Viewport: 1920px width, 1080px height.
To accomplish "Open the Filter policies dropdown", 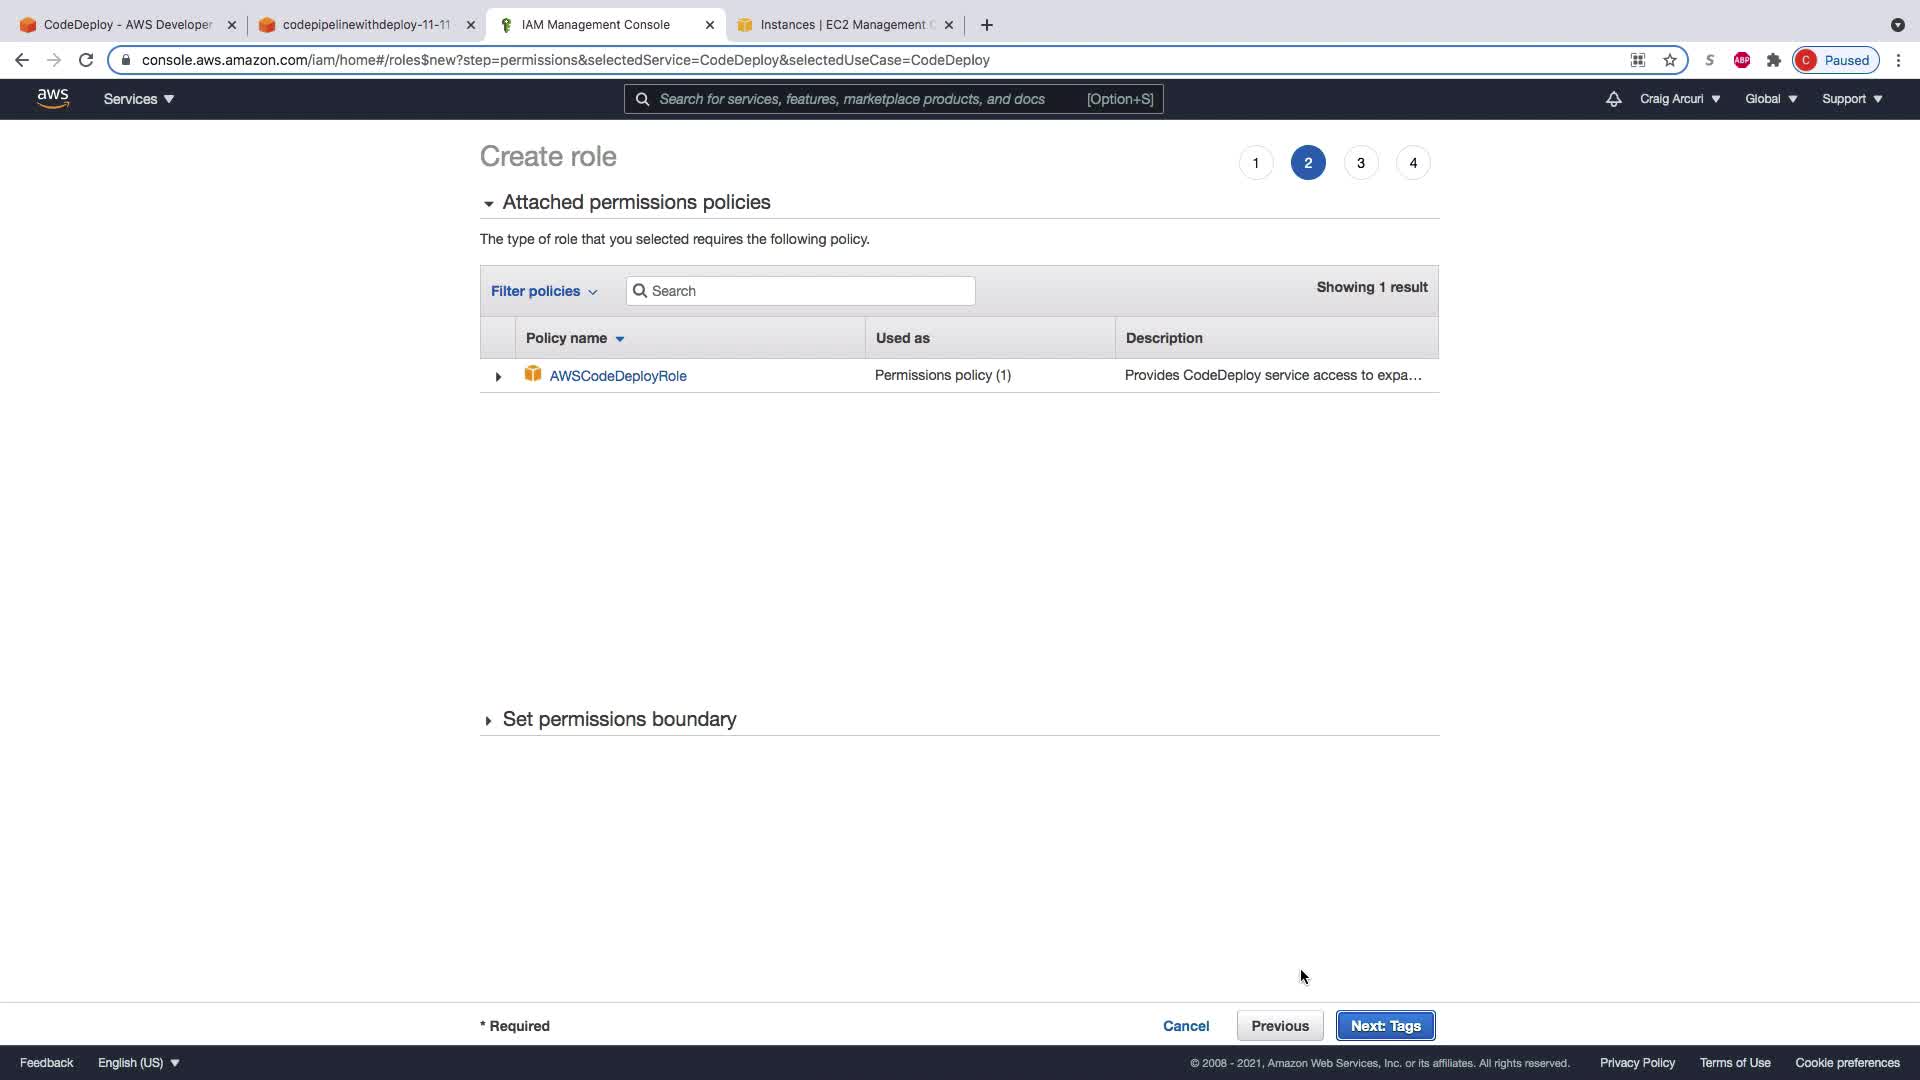I will coord(544,291).
